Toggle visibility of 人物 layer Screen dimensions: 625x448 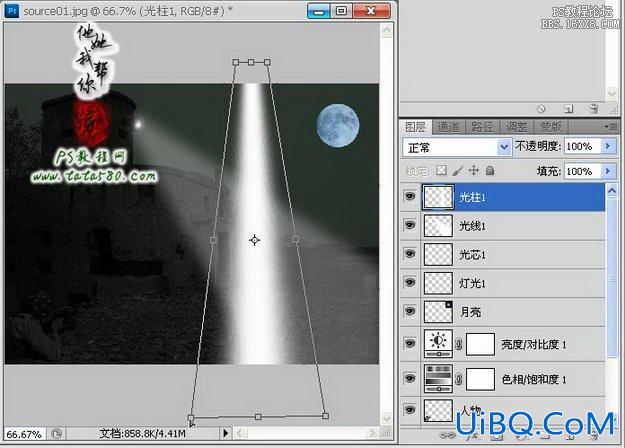point(410,410)
